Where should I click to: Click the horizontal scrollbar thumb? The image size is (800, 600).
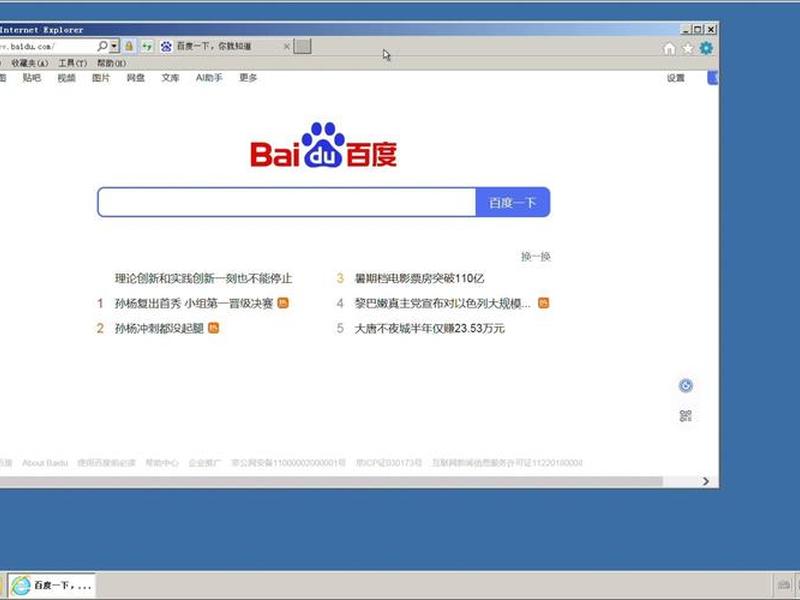pos(331,481)
